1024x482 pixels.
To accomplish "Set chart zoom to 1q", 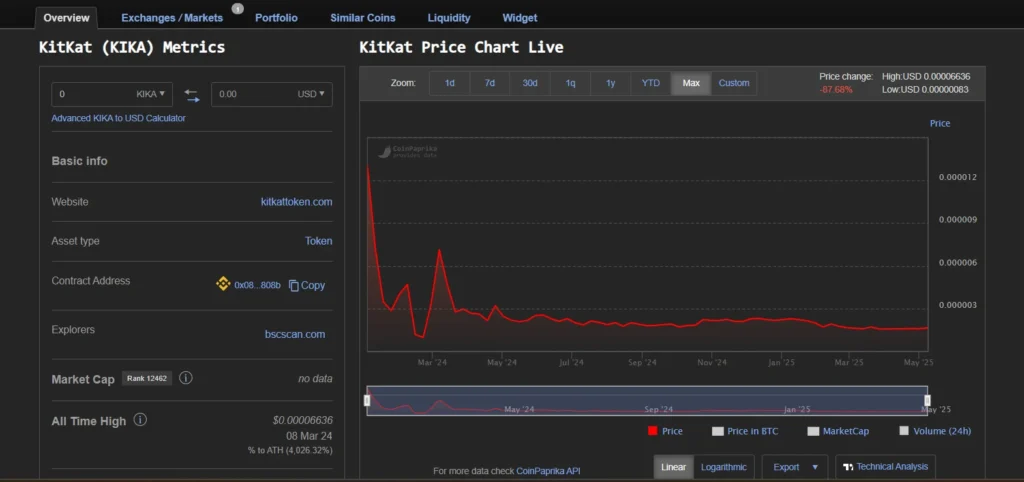I will click(x=570, y=83).
